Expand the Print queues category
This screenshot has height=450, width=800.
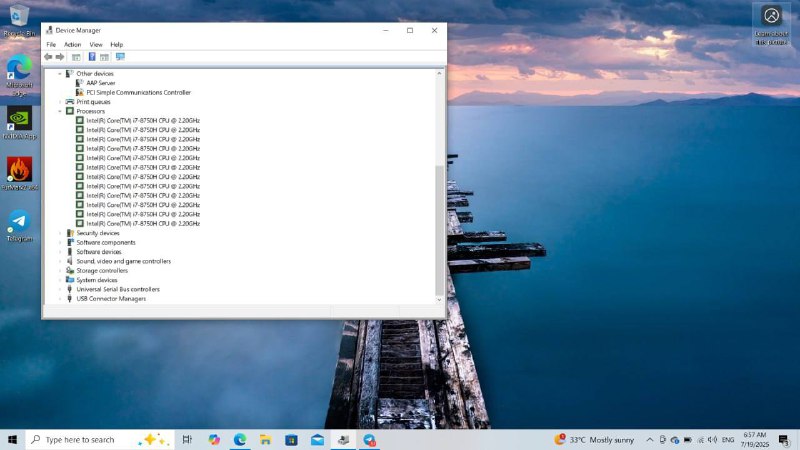coord(60,102)
